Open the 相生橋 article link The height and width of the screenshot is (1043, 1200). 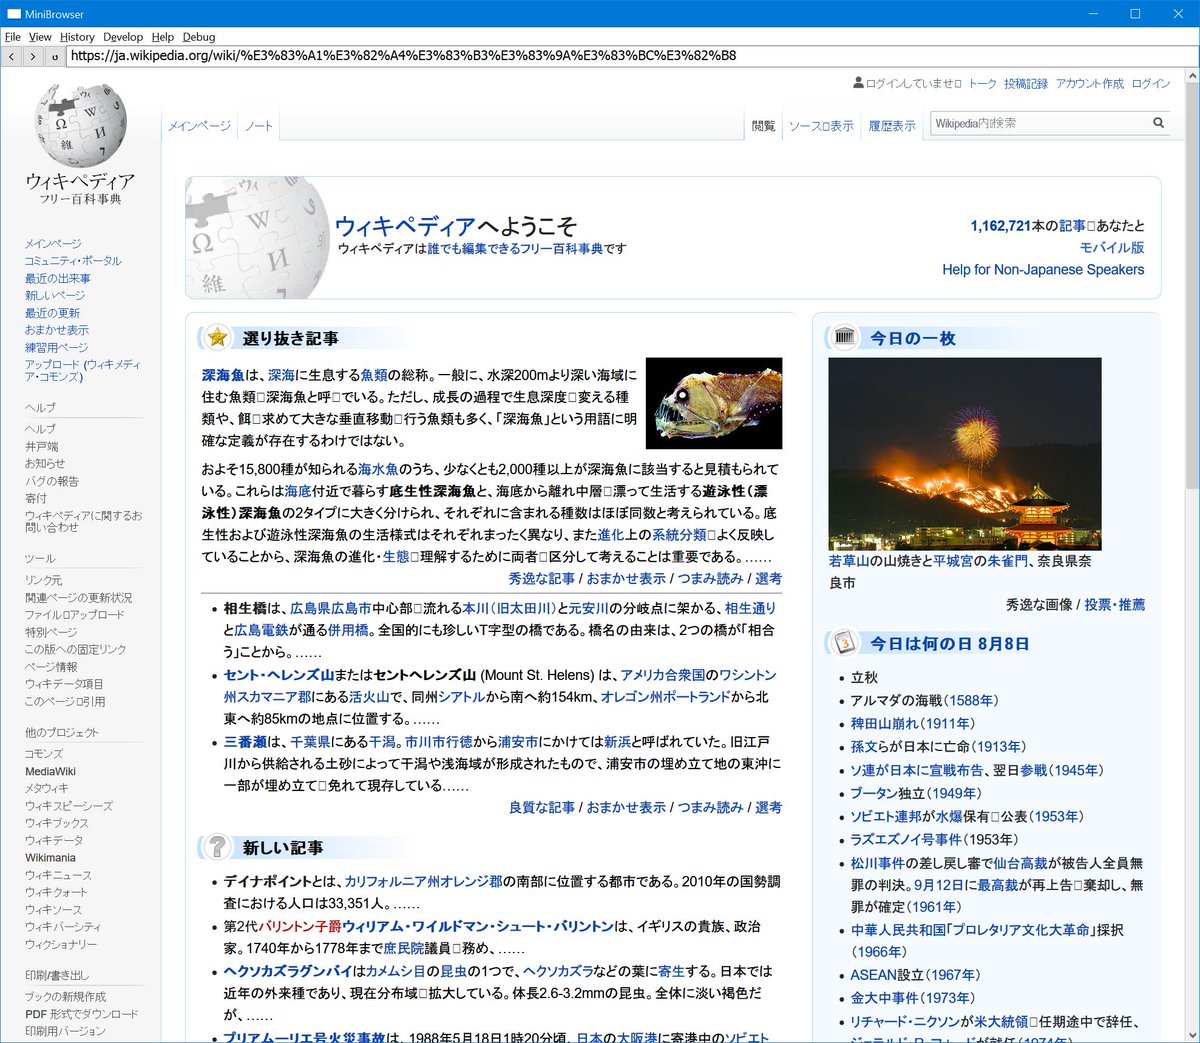pos(245,608)
